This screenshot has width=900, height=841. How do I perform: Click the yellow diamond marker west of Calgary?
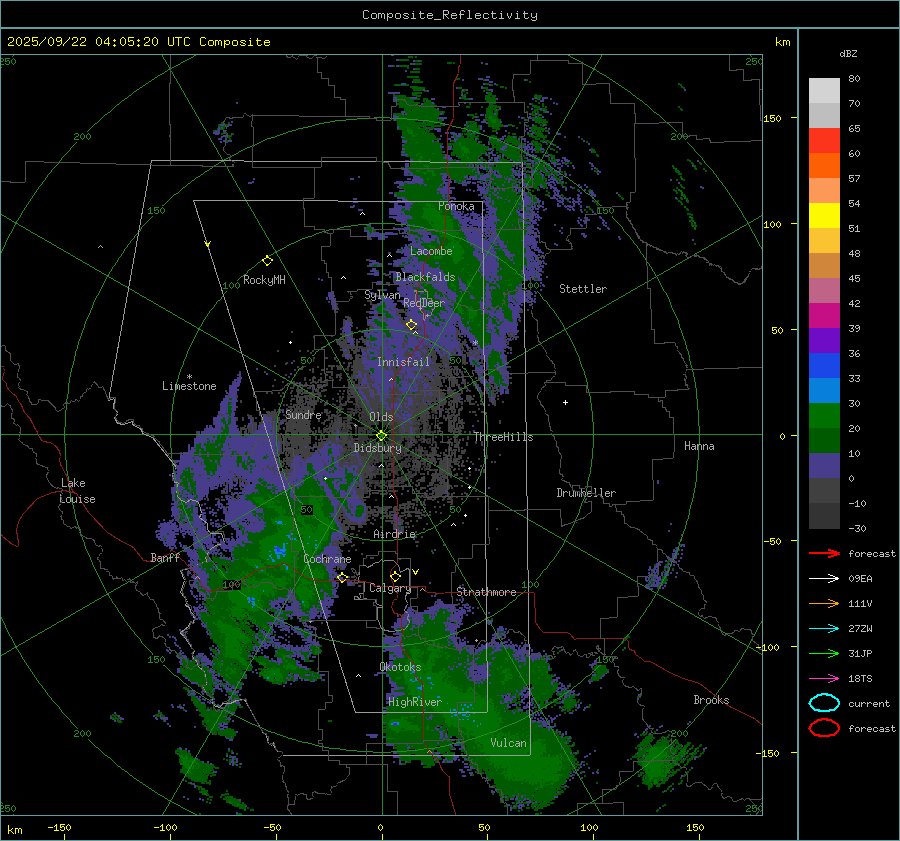342,578
